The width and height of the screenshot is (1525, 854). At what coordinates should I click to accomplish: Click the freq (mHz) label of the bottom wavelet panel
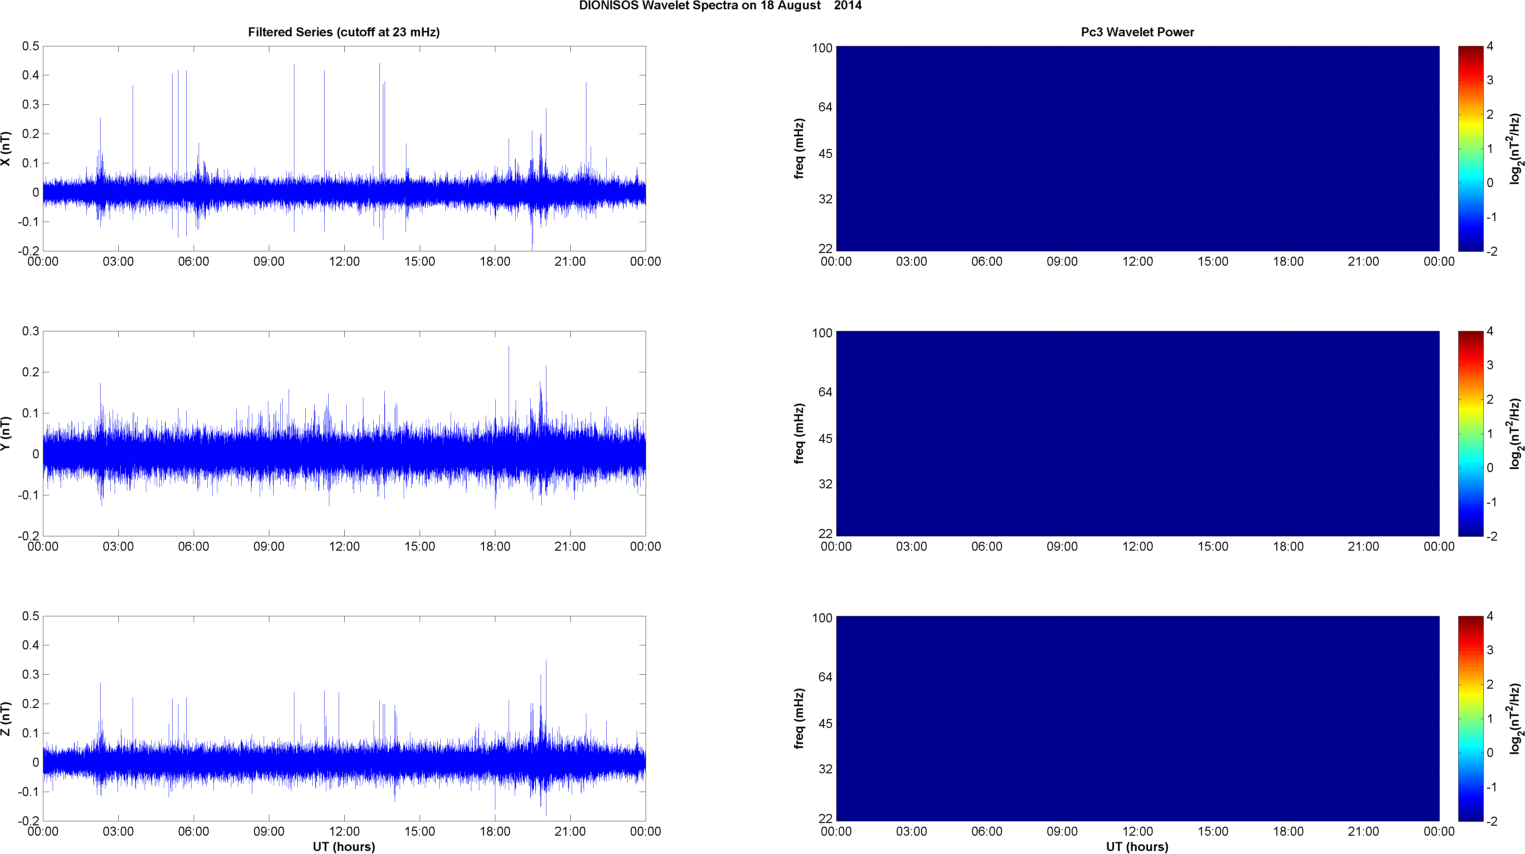(x=800, y=719)
